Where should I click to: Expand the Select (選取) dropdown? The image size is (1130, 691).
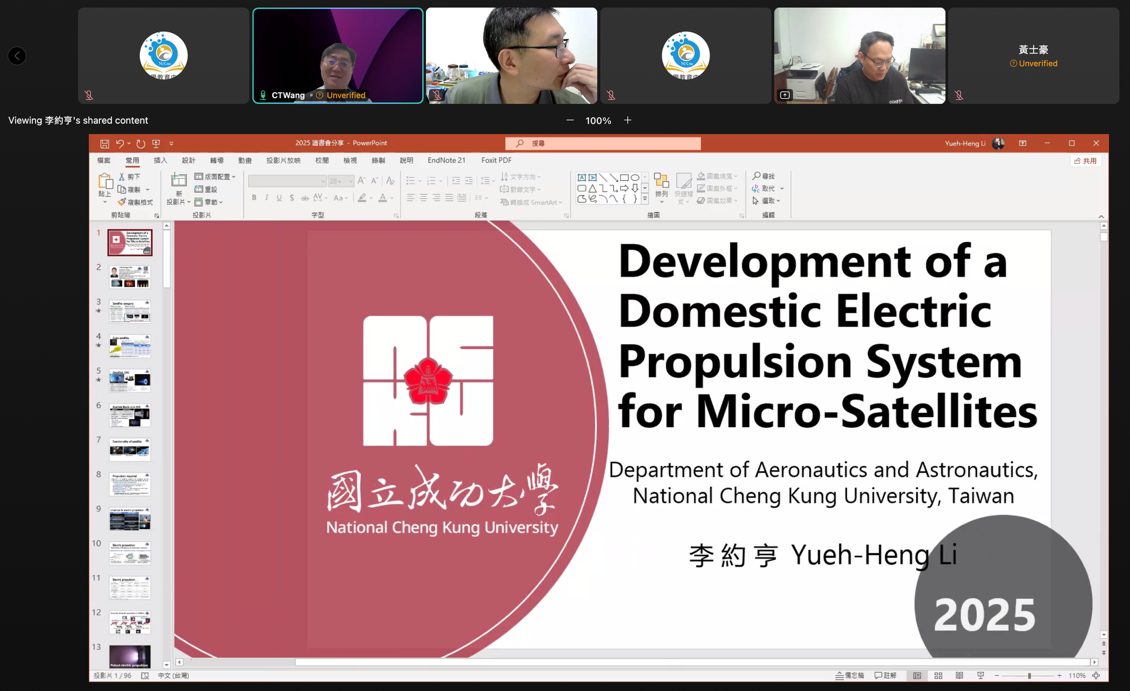point(768,201)
